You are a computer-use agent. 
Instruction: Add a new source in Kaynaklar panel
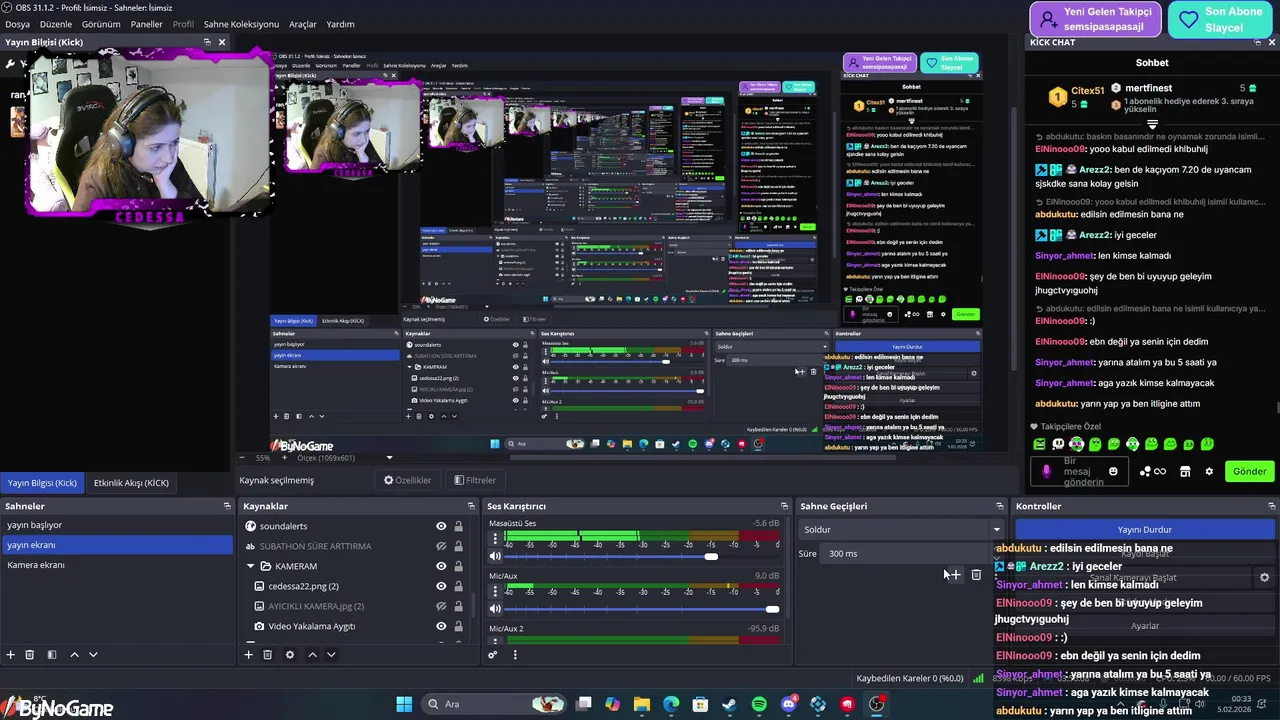(248, 655)
